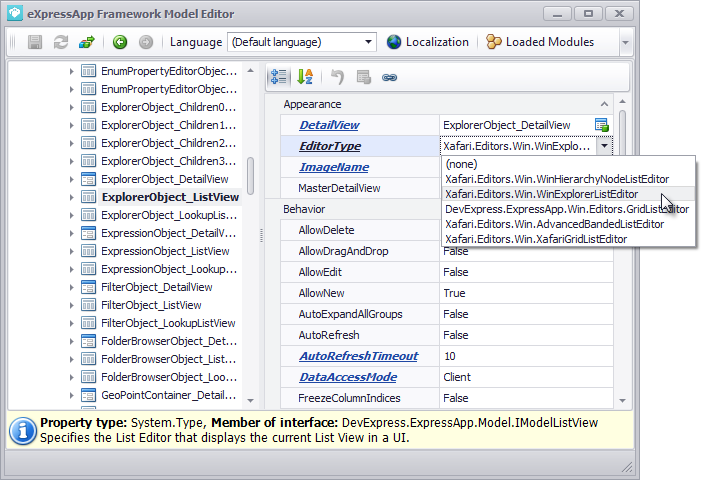
Task: Click the EditorType property link
Action: [330, 146]
